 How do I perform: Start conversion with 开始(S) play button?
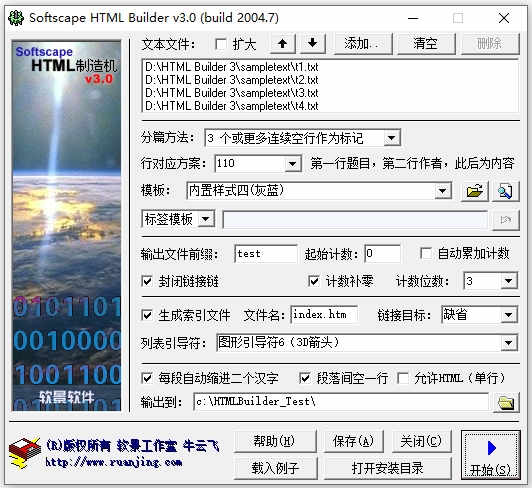click(x=491, y=455)
